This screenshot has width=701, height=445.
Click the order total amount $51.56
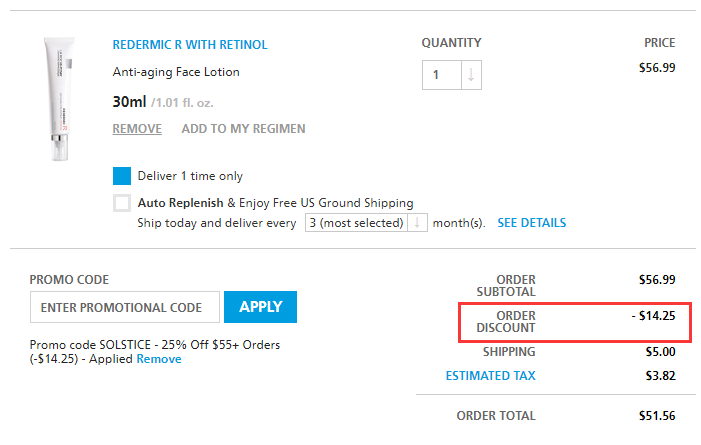(656, 415)
